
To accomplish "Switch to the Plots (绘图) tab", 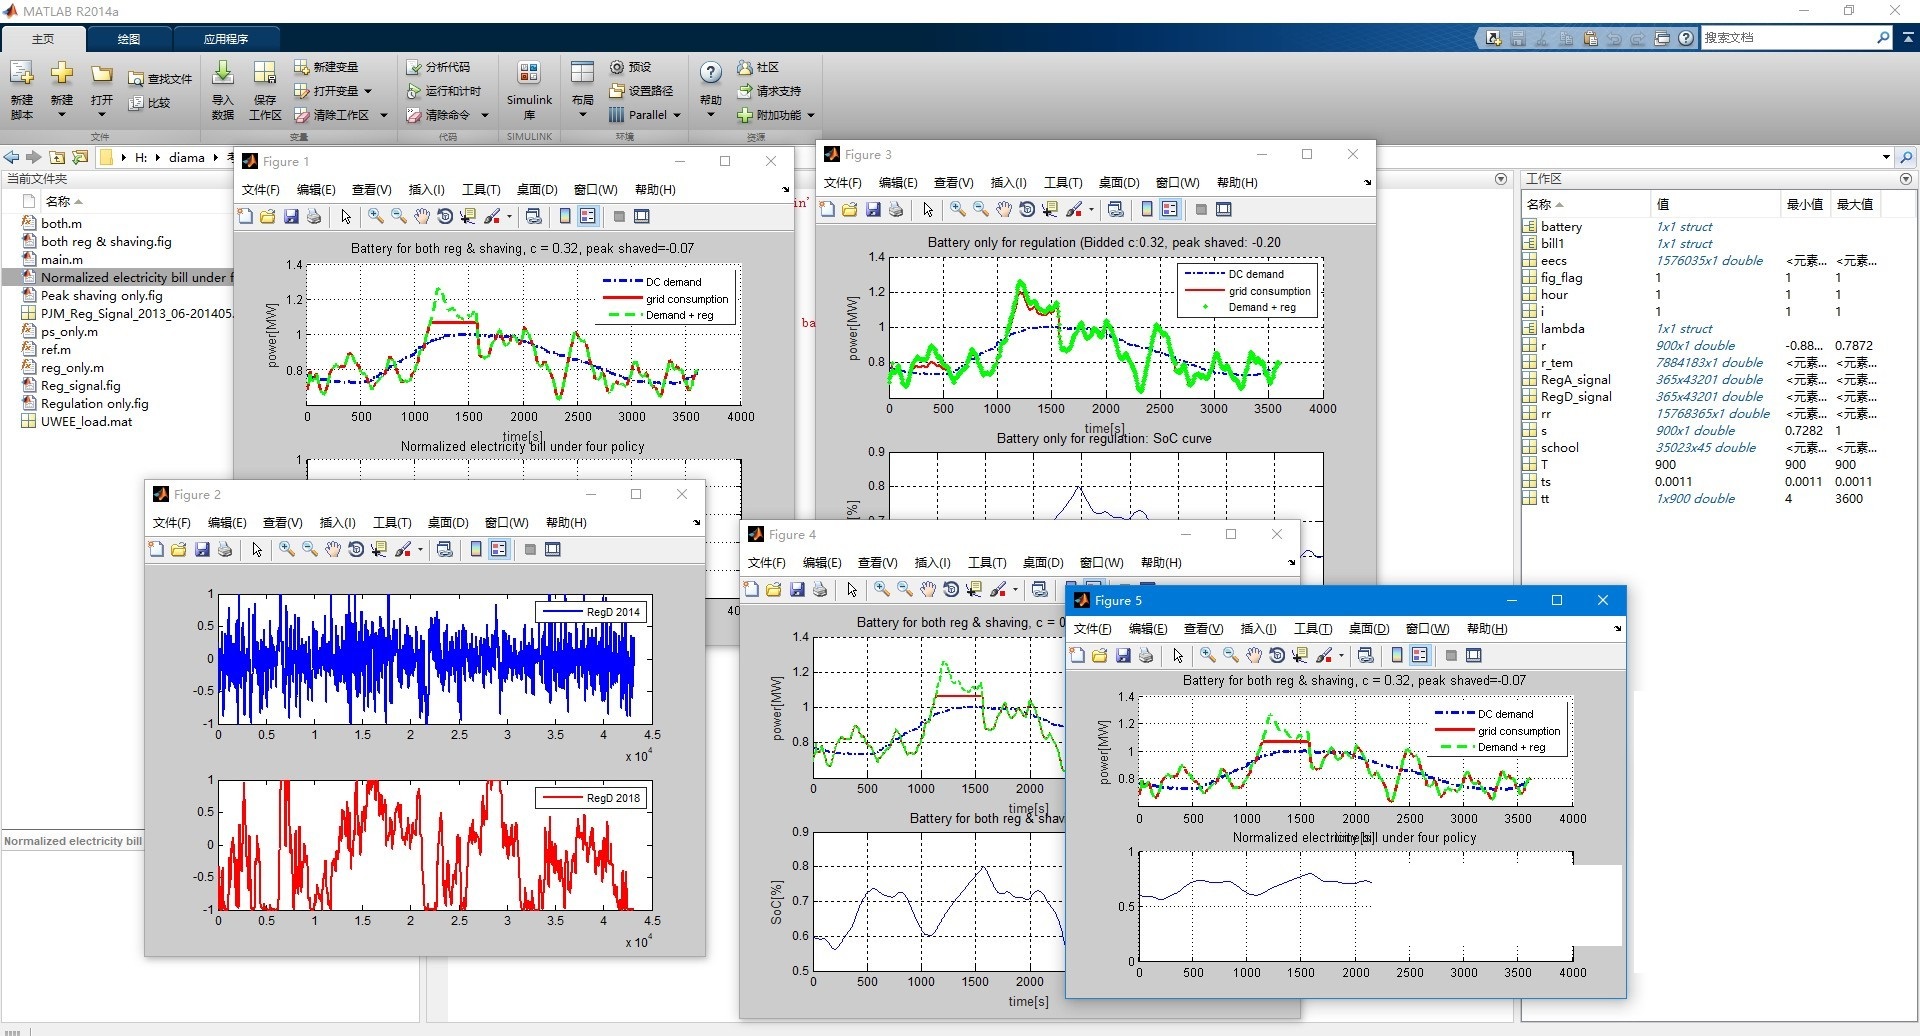I will coord(129,39).
